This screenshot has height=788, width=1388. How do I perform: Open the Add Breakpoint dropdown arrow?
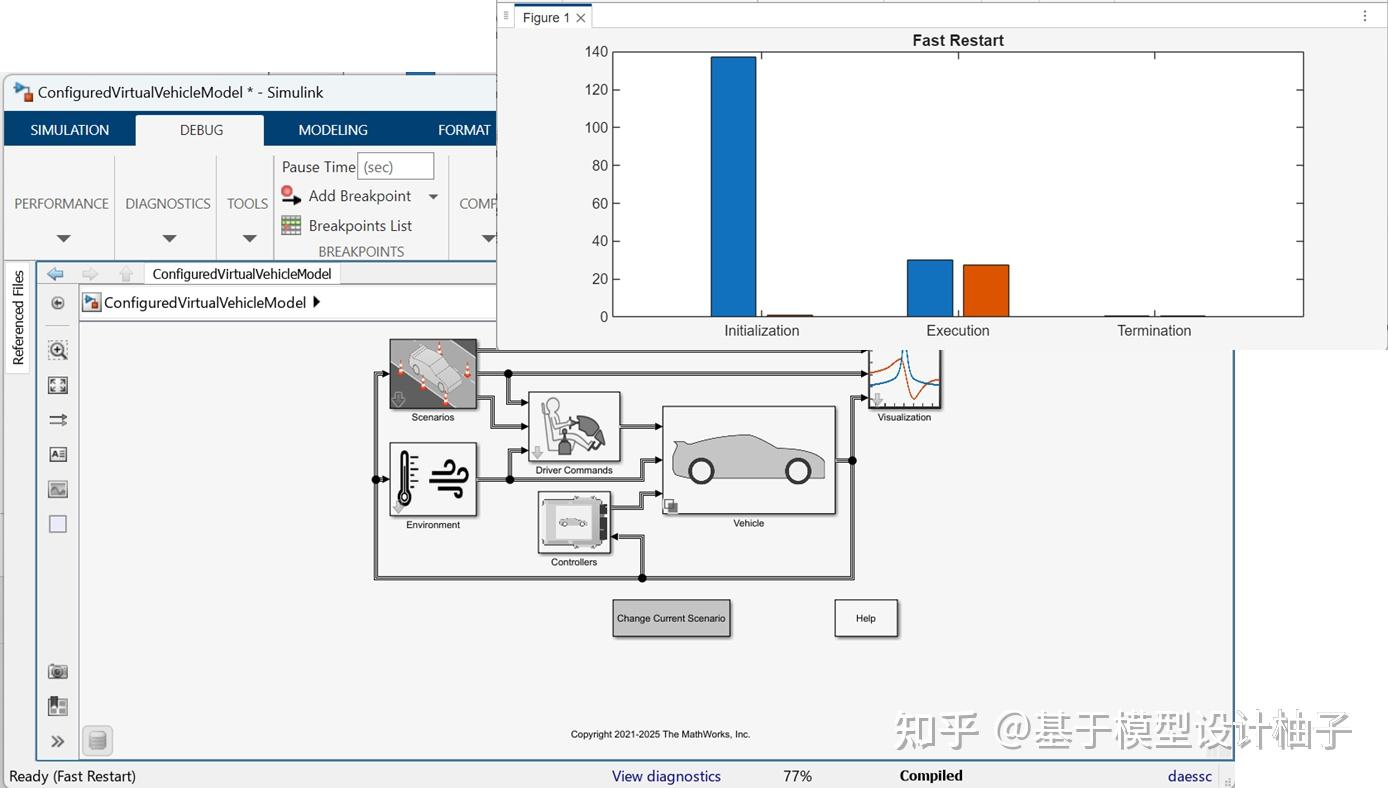(x=433, y=196)
